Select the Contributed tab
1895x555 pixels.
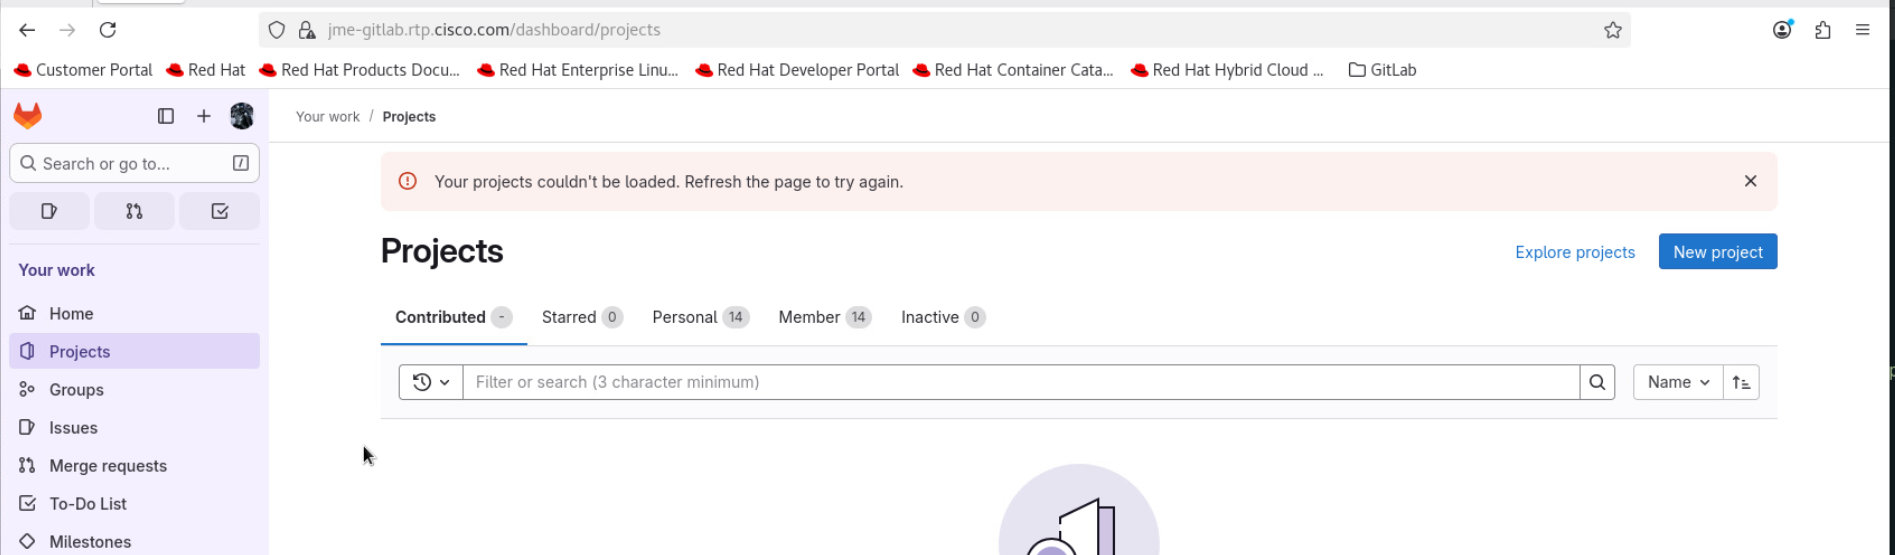pyautogui.click(x=454, y=317)
